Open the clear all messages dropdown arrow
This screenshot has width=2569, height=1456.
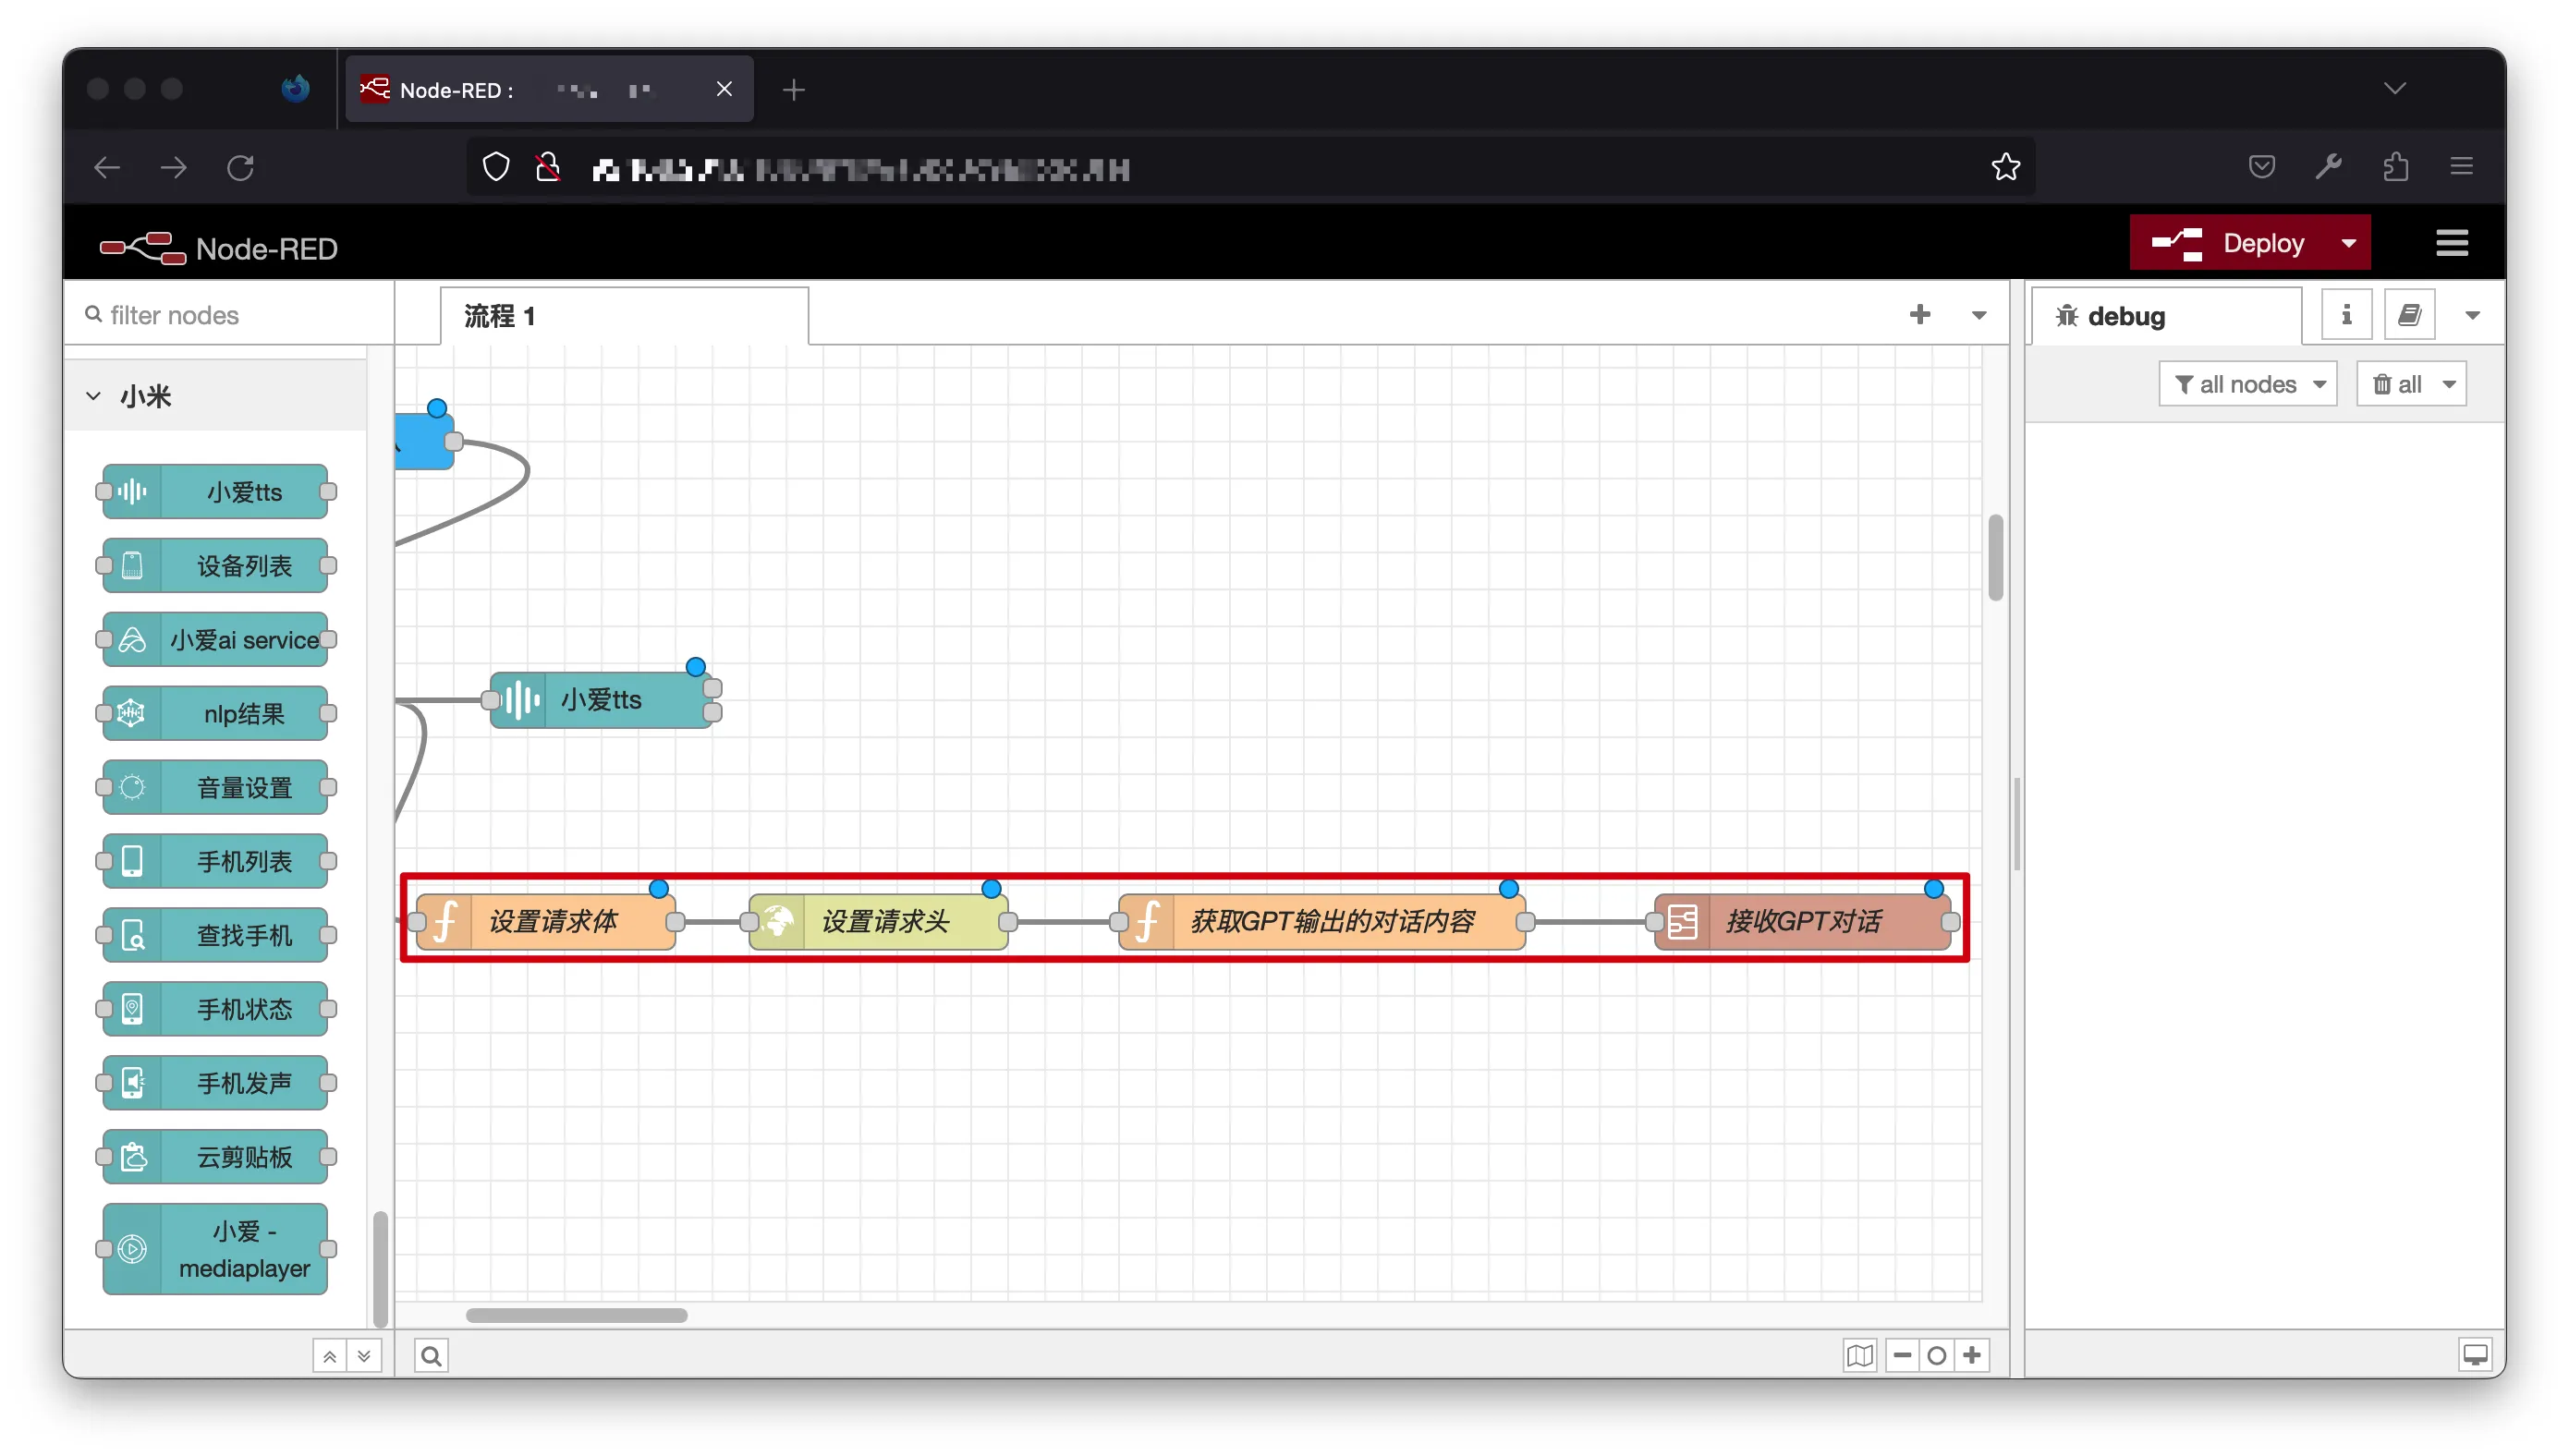2449,385
